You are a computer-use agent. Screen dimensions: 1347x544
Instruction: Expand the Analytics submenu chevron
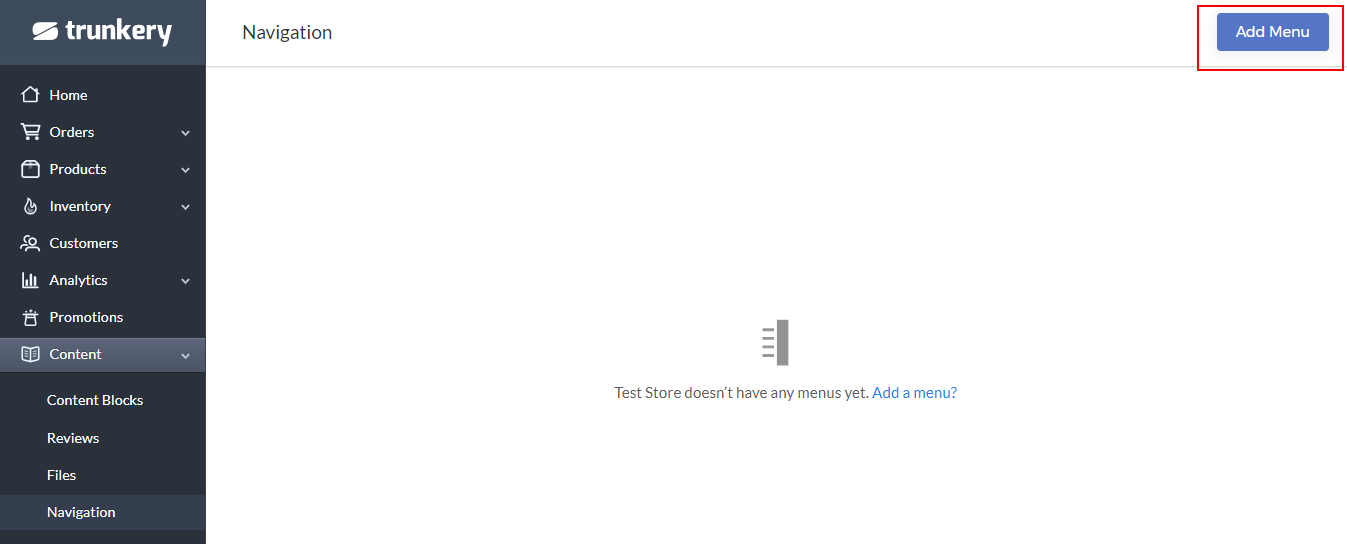pyautogui.click(x=185, y=281)
